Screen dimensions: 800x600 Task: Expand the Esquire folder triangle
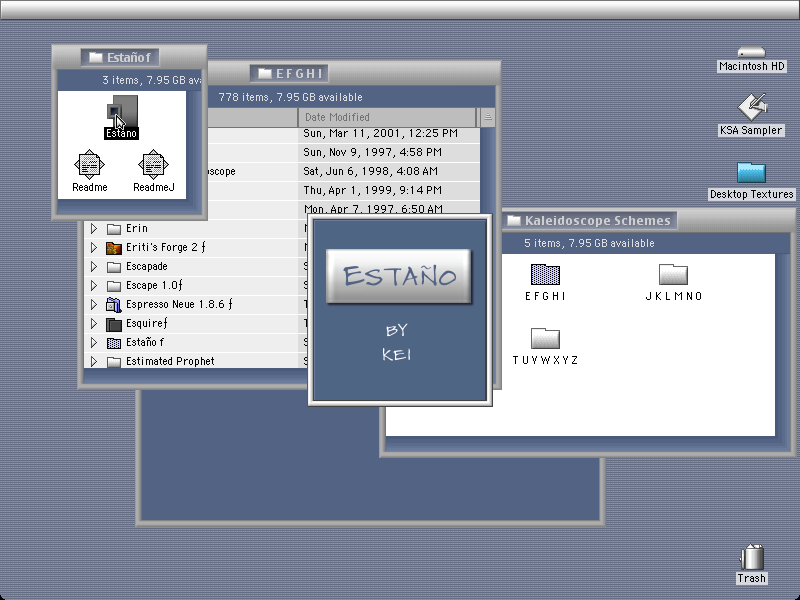94,324
